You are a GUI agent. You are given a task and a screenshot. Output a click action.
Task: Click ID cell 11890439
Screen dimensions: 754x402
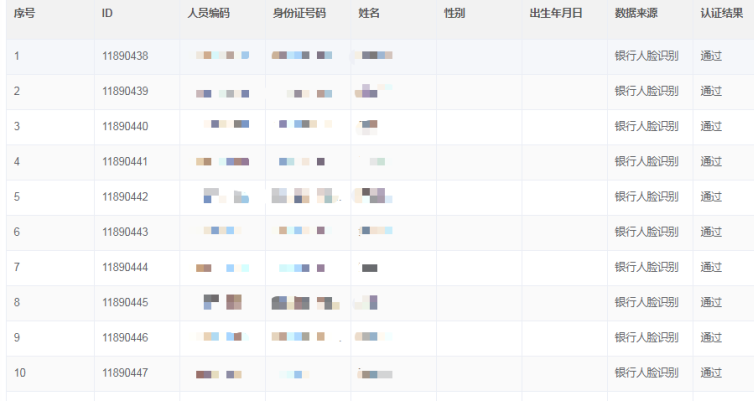125,91
